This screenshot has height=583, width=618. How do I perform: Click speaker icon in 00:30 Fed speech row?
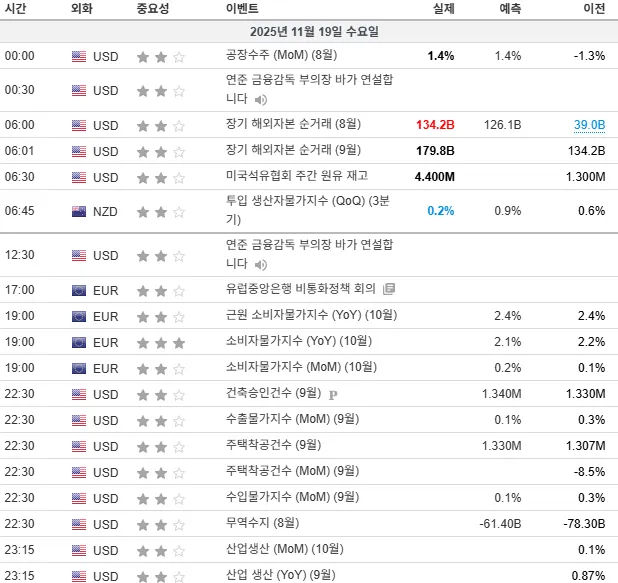pyautogui.click(x=260, y=100)
